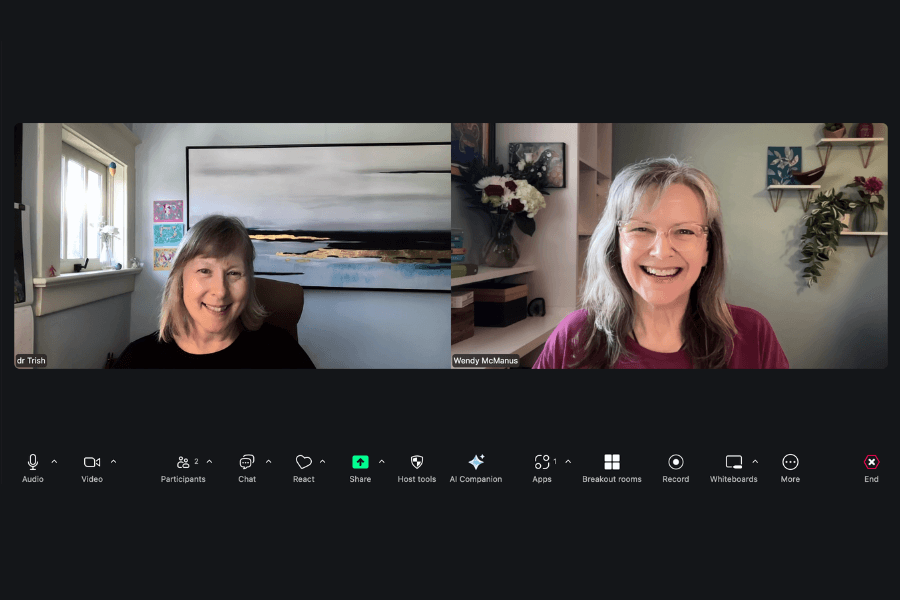This screenshot has width=900, height=600.
Task: Expand the video options arrow
Action: (x=113, y=462)
